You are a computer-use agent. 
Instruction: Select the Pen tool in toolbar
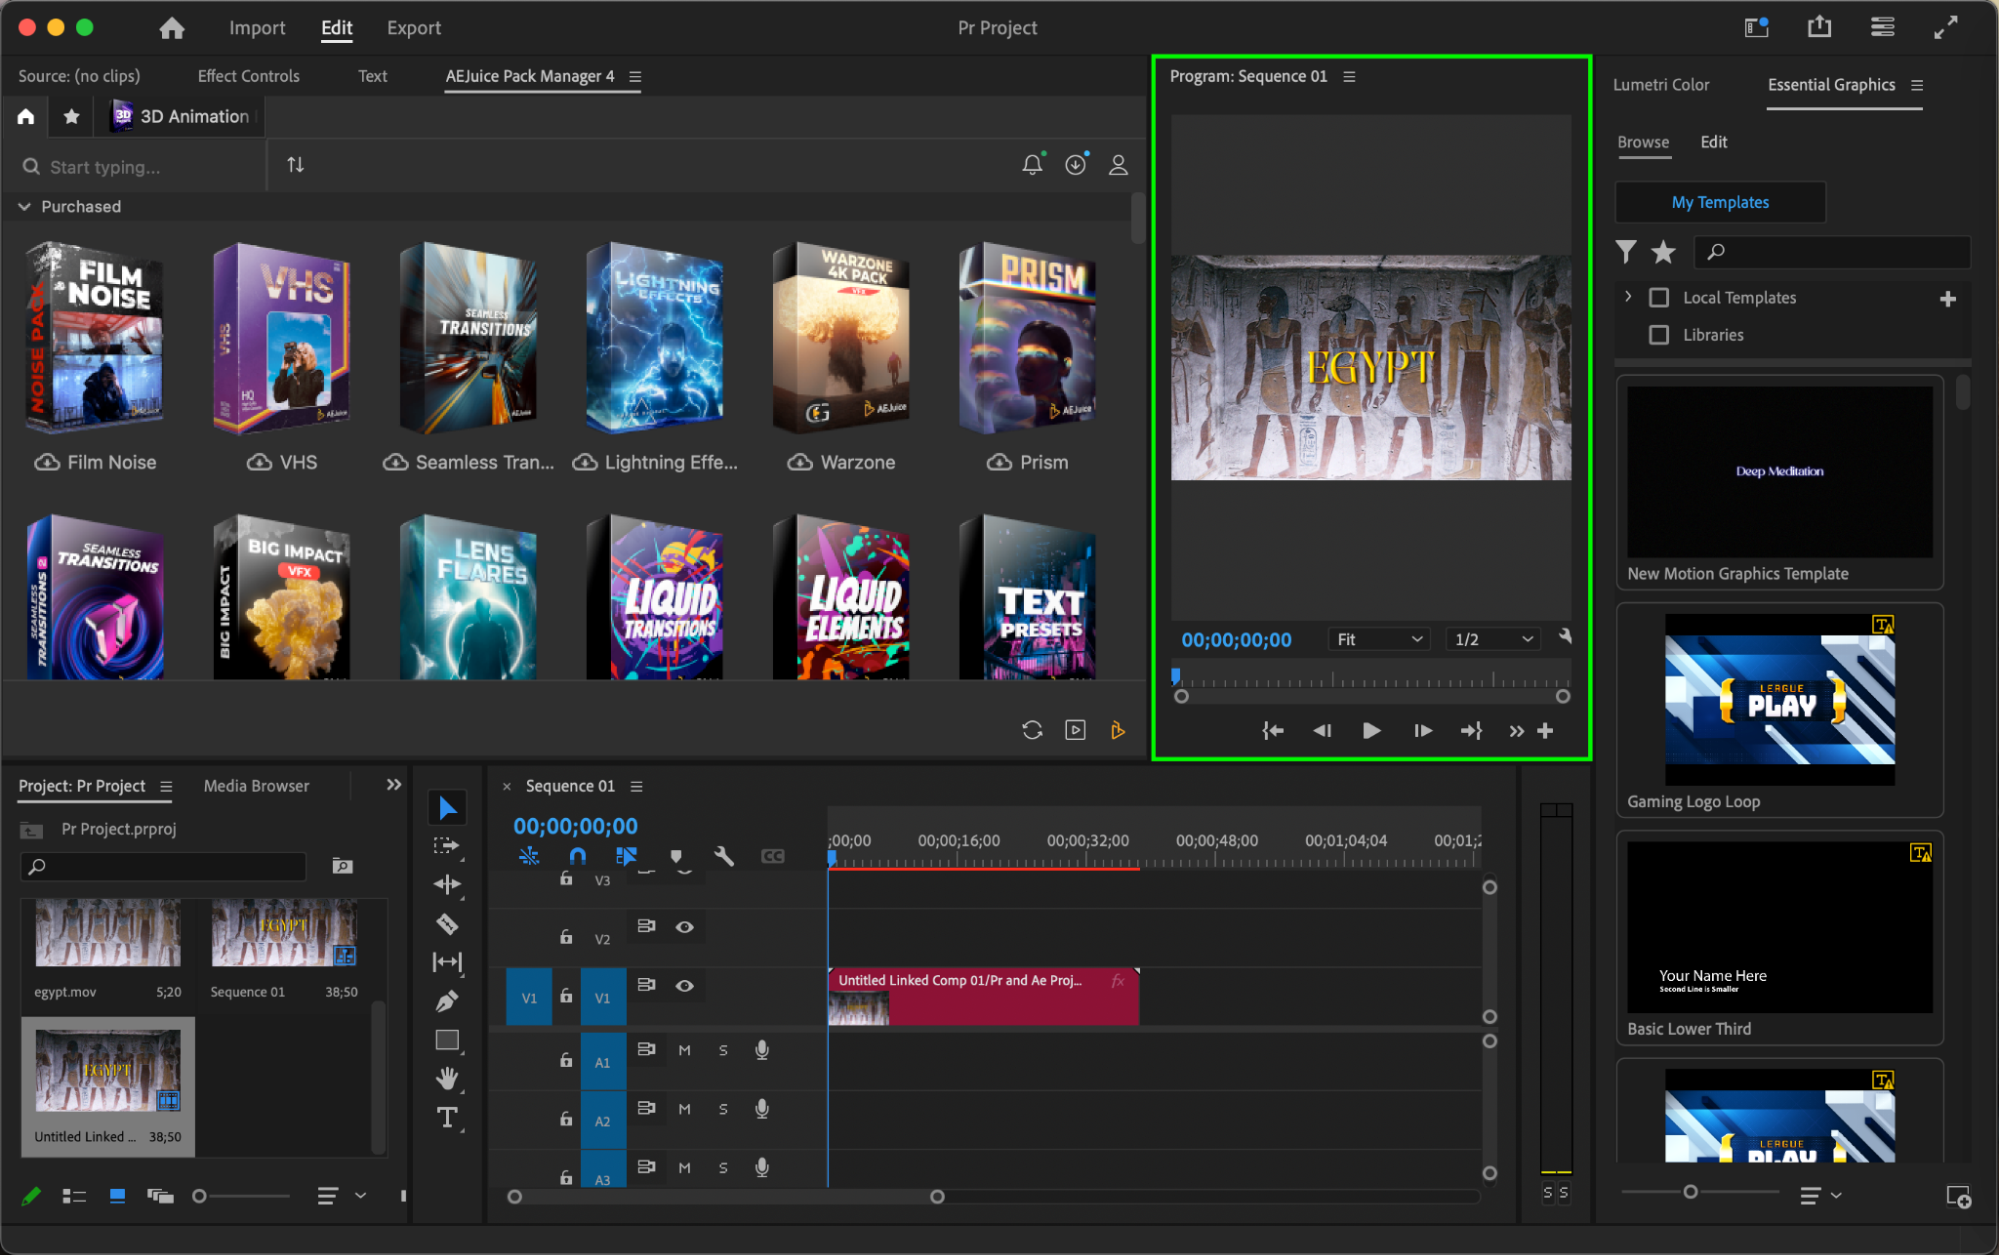click(447, 1001)
